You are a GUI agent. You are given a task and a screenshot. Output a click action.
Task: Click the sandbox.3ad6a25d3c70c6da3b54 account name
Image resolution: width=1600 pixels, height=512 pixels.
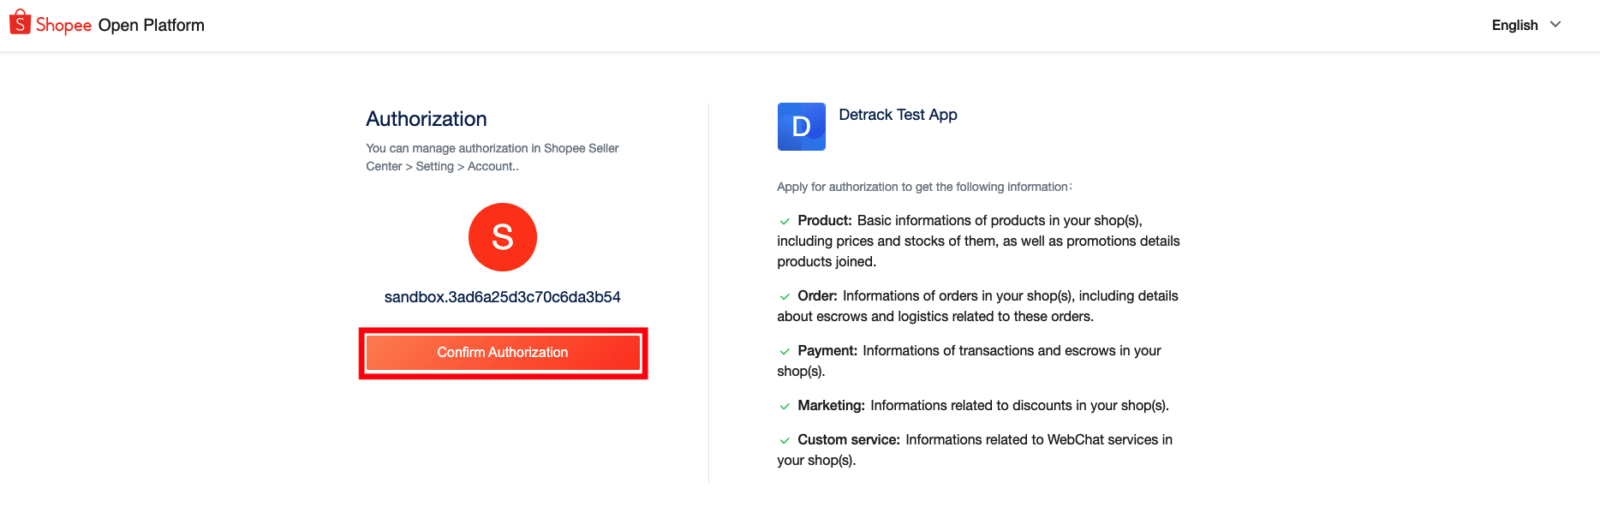[x=503, y=297]
